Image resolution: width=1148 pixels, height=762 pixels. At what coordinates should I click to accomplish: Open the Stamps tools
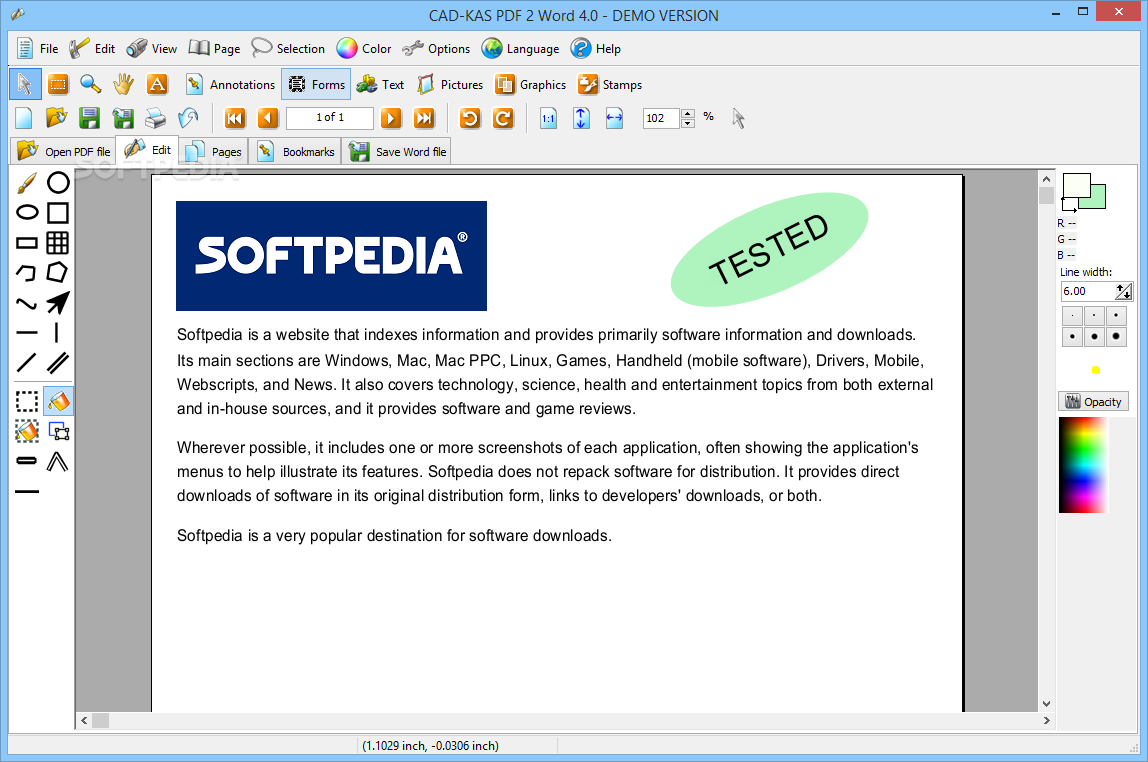click(610, 84)
